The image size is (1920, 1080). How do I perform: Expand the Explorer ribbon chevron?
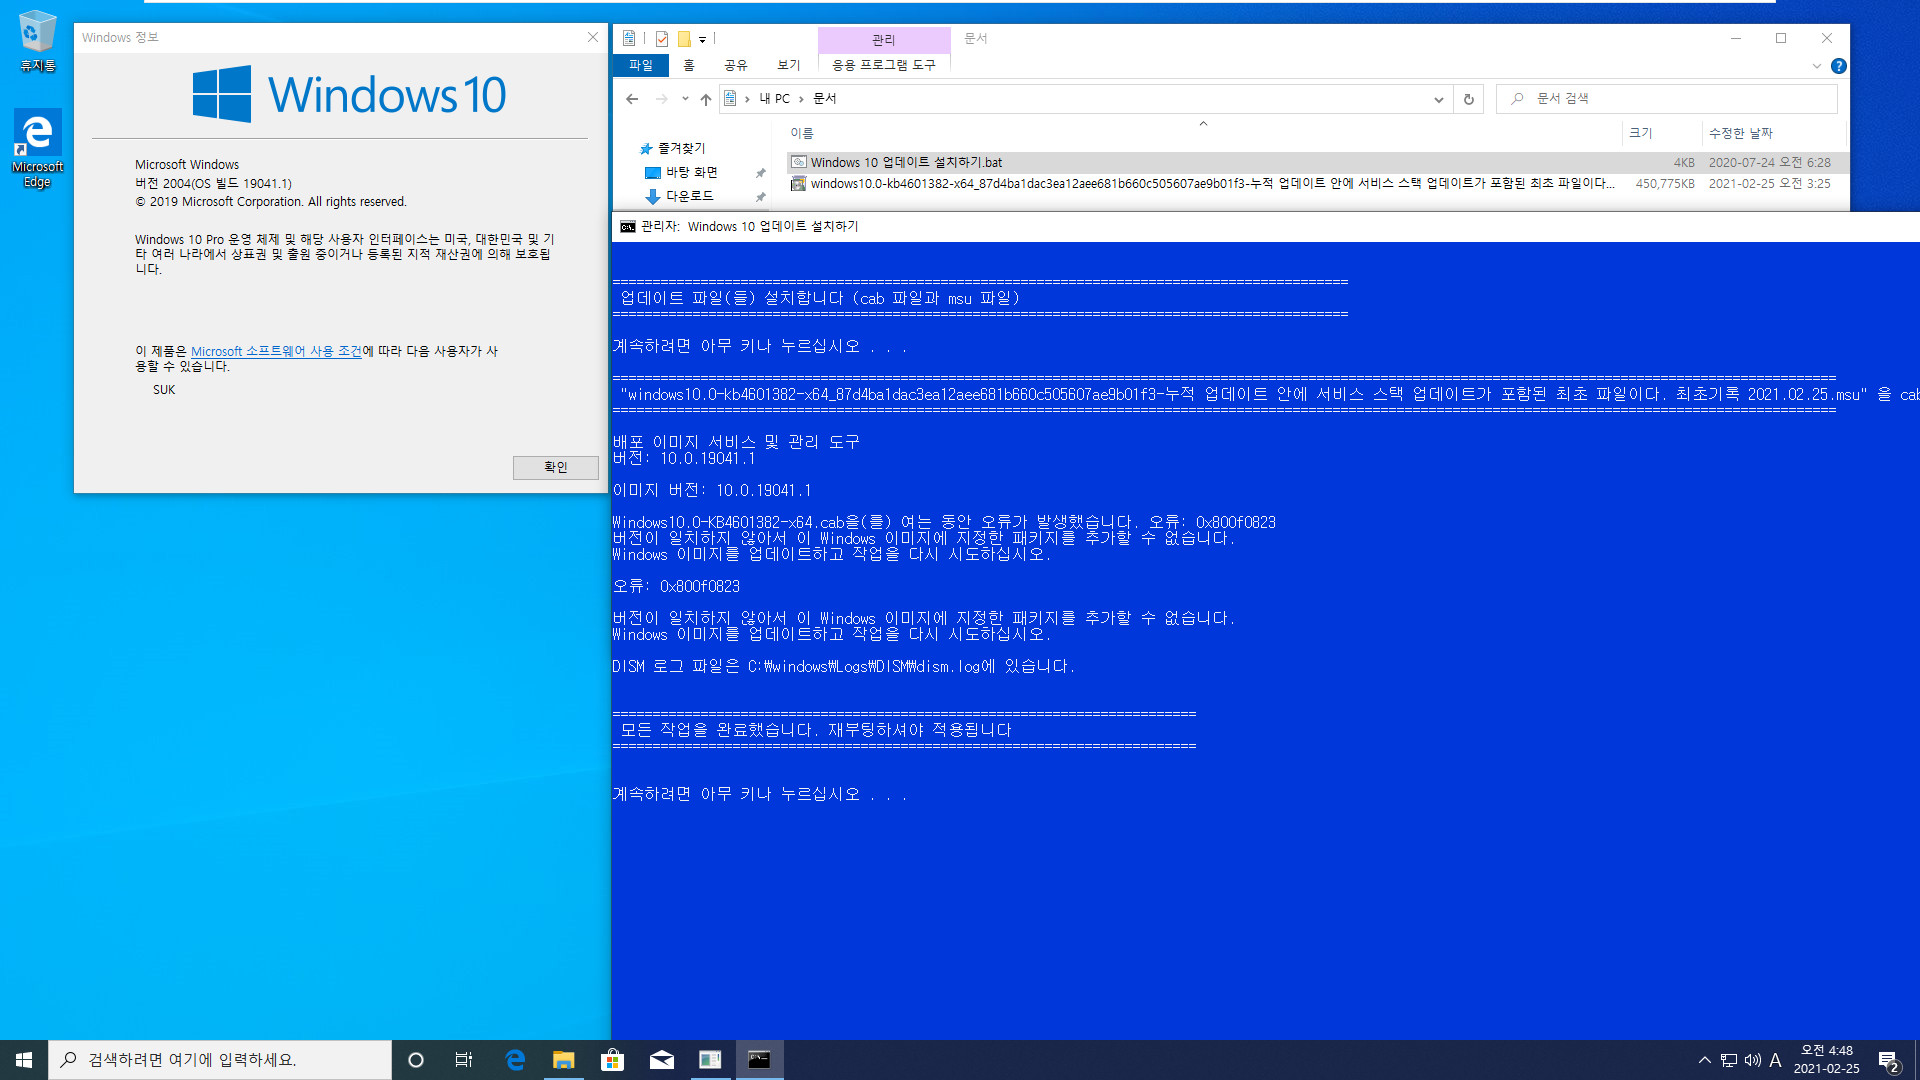point(1817,66)
